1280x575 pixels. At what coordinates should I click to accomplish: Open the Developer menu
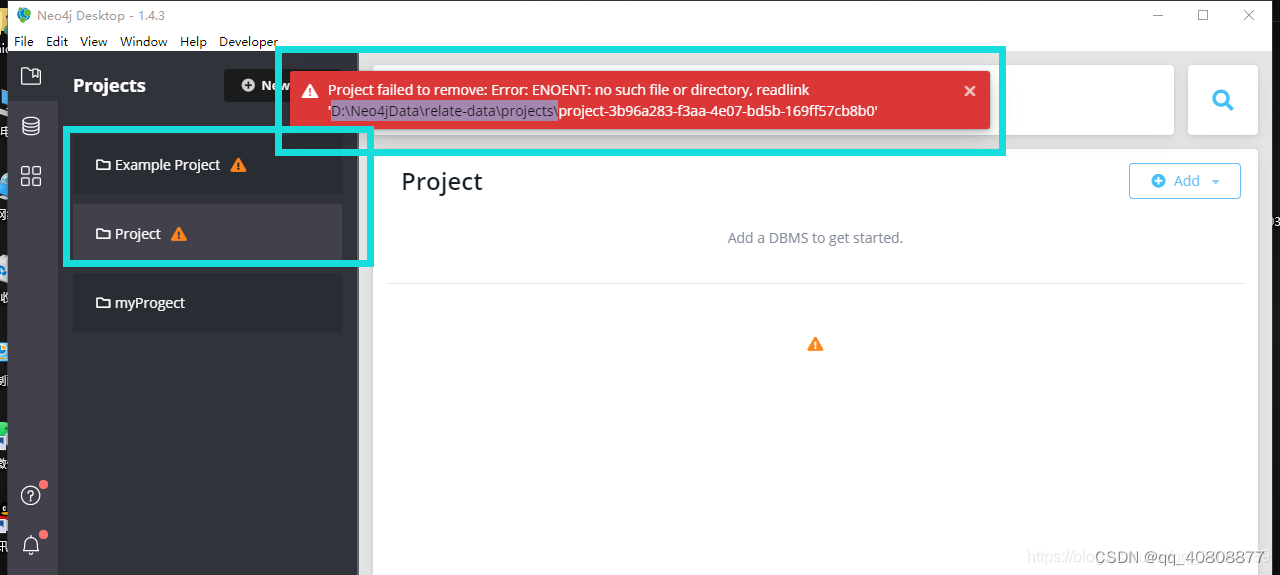point(248,42)
